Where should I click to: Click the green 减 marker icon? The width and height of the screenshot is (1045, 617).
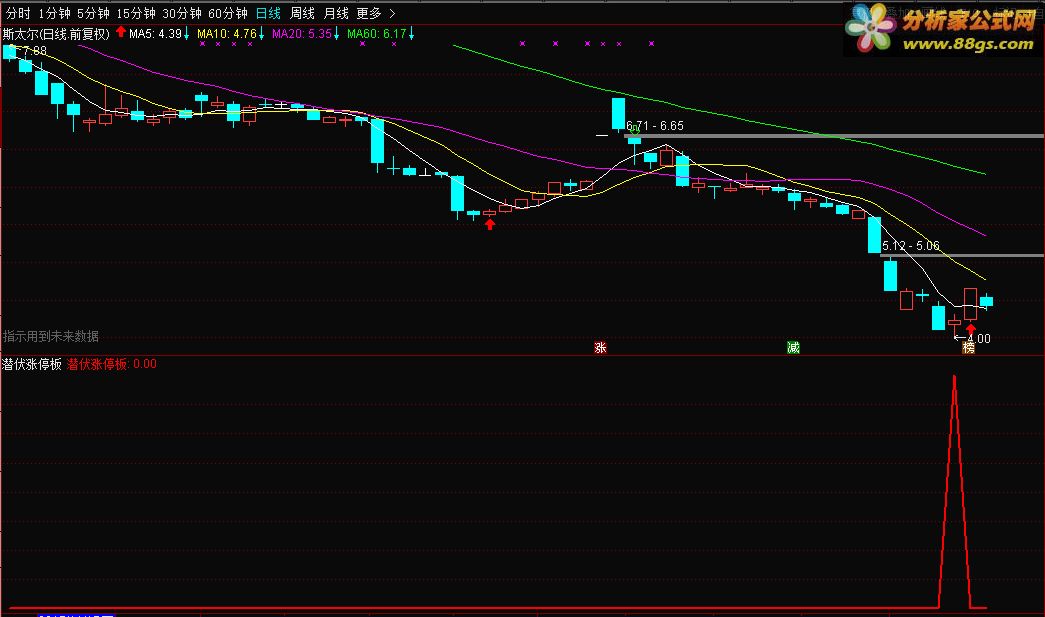(793, 348)
